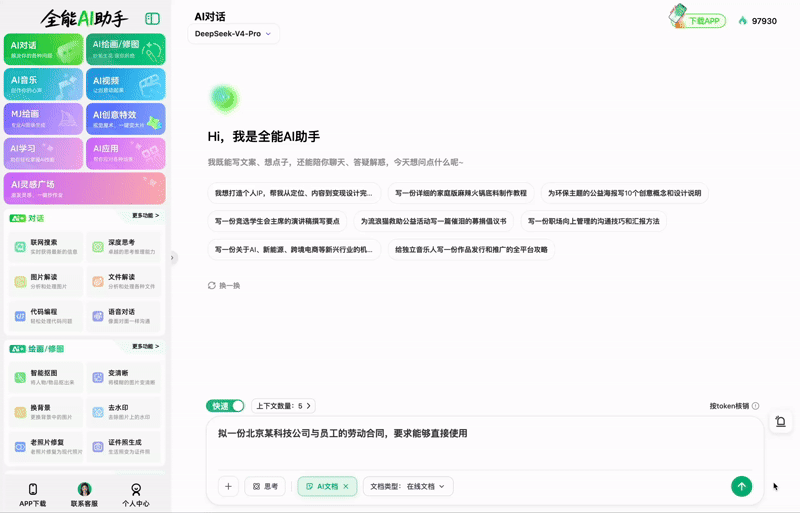Open the 文档类型: 在线文档 dropdown
The width and height of the screenshot is (800, 513).
pos(408,486)
